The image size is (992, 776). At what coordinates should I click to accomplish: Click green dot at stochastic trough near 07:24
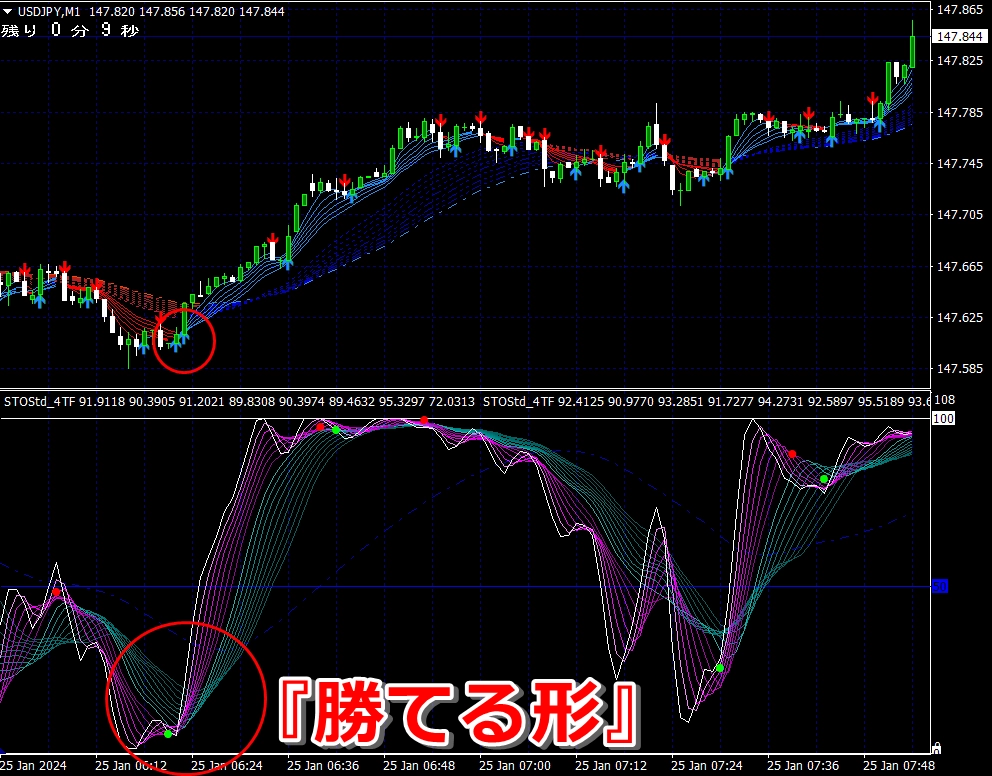720,668
